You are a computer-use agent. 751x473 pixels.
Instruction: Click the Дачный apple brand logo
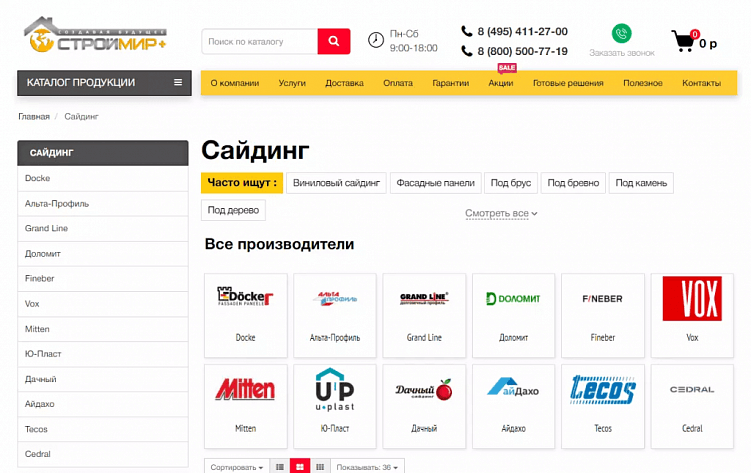424,390
